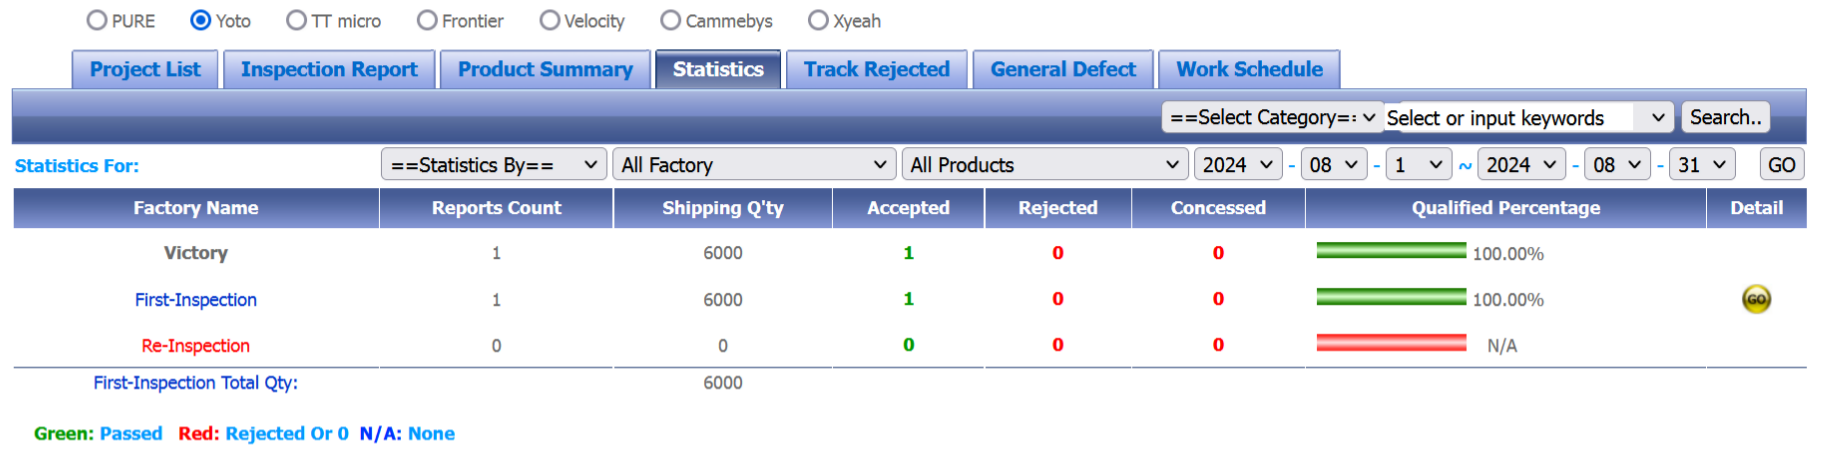Click the keywords input field
This screenshot has height=455, width=1824.
(1510, 118)
